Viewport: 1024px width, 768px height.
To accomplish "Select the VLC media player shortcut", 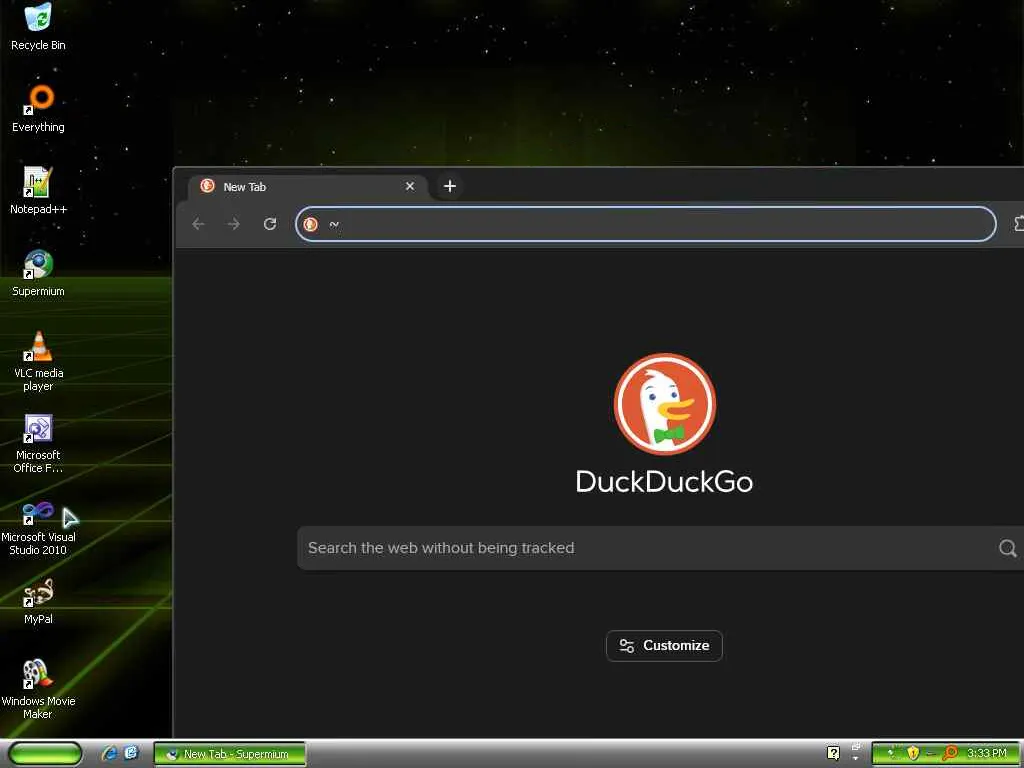I will click(38, 361).
